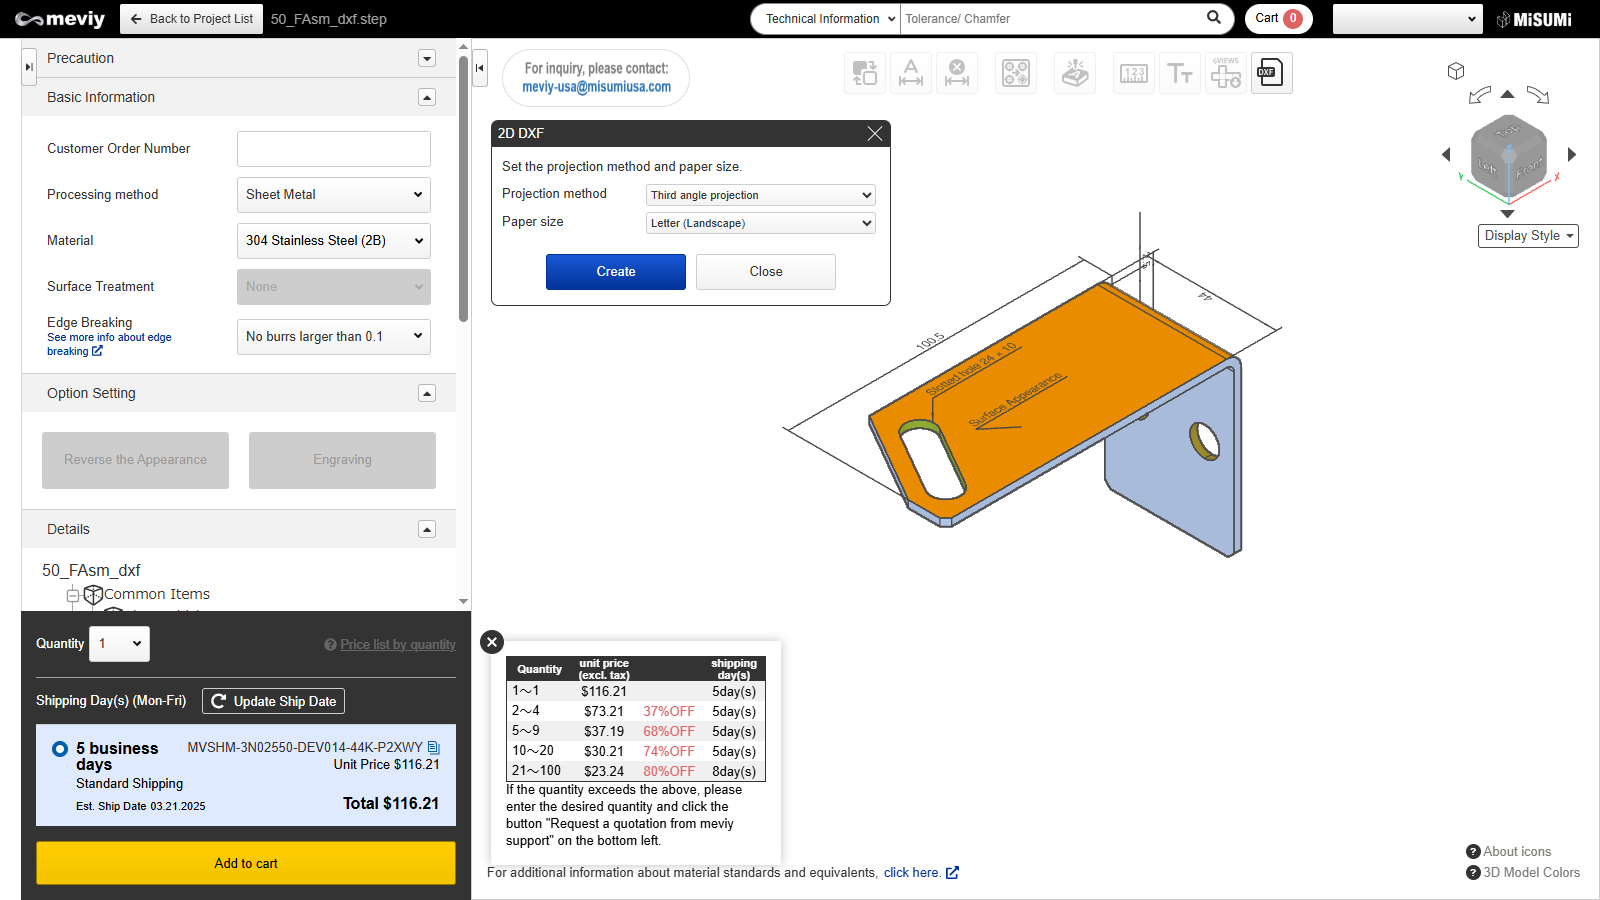Open the Material dropdown
Image resolution: width=1600 pixels, height=900 pixels.
334,241
